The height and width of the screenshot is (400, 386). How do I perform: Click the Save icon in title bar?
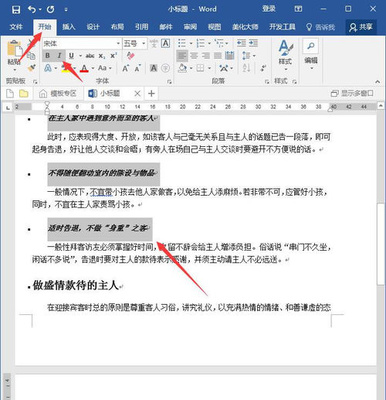tap(16, 9)
